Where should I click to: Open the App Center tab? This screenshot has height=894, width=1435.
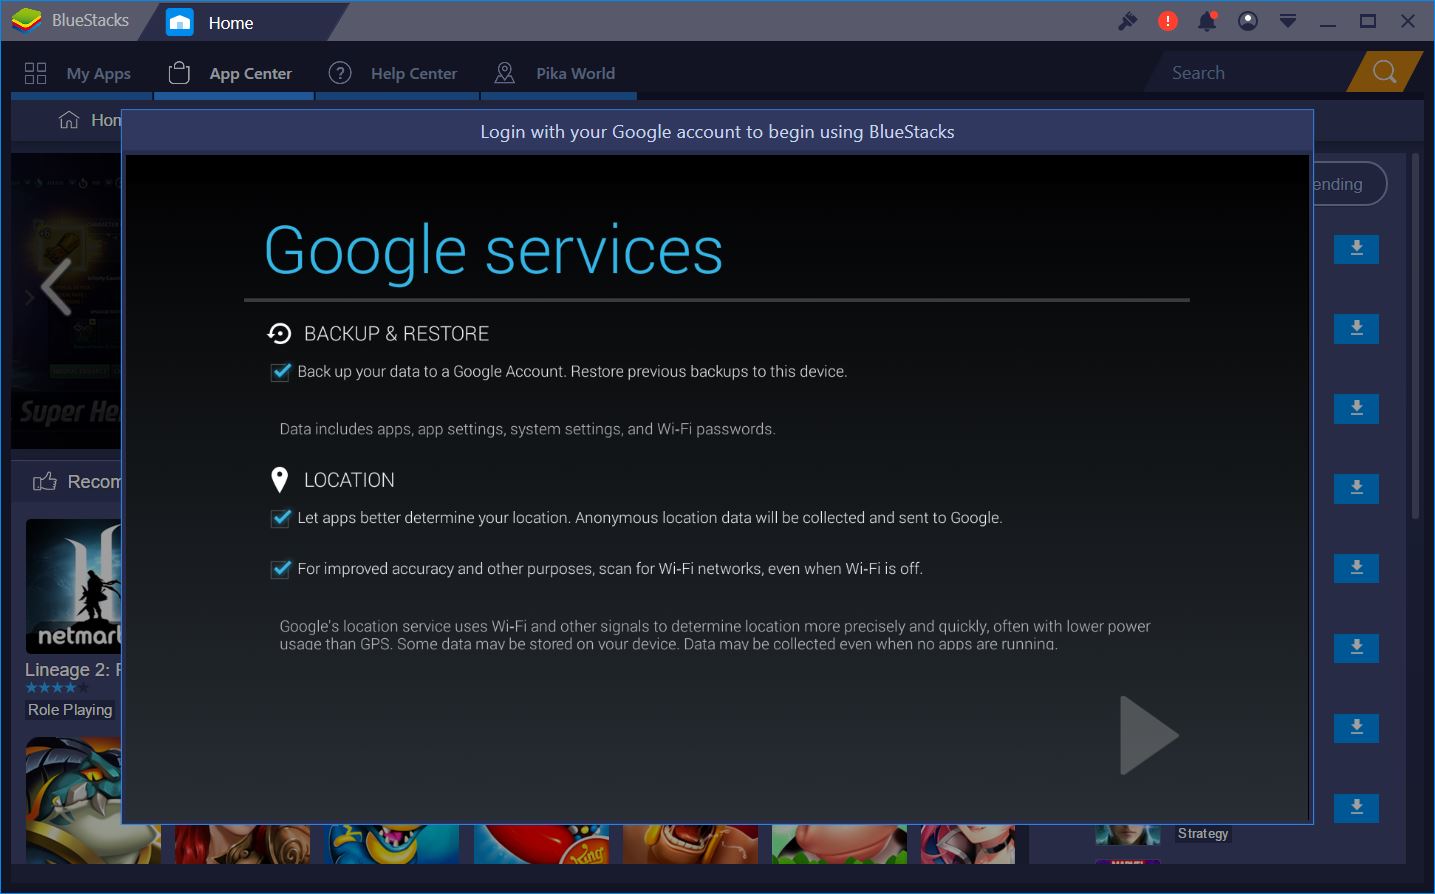coord(232,72)
